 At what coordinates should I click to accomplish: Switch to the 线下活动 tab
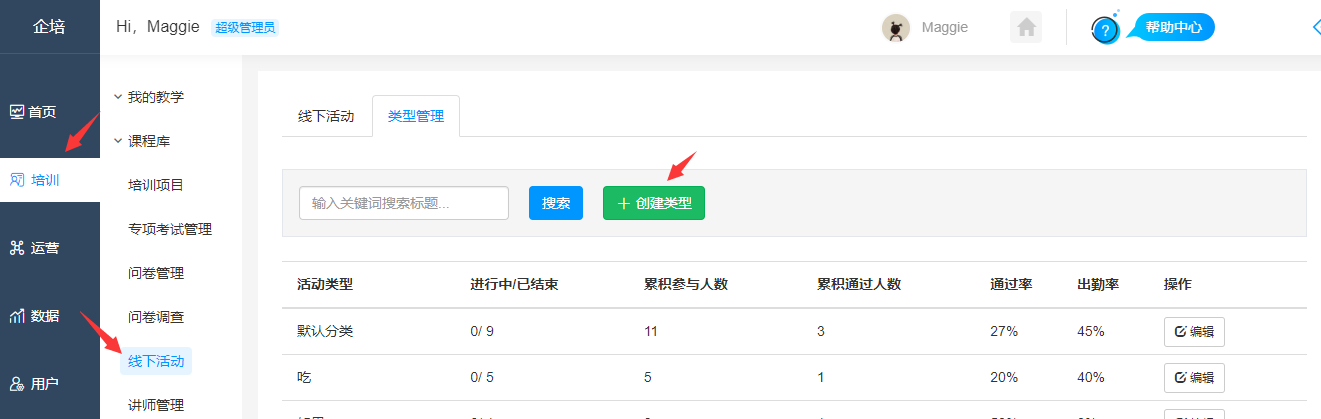tap(326, 116)
